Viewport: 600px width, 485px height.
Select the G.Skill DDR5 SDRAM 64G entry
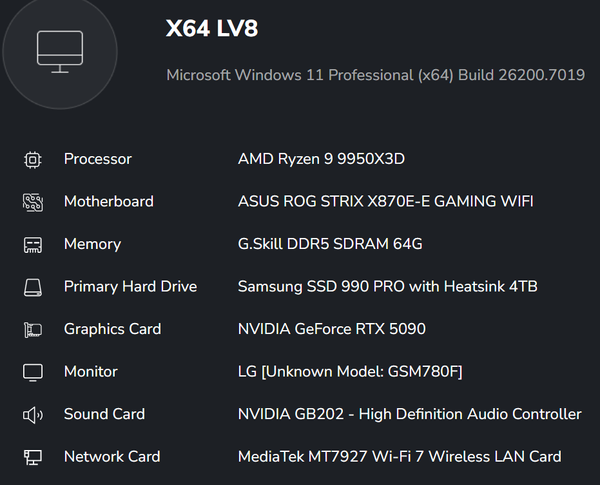pyautogui.click(x=330, y=244)
